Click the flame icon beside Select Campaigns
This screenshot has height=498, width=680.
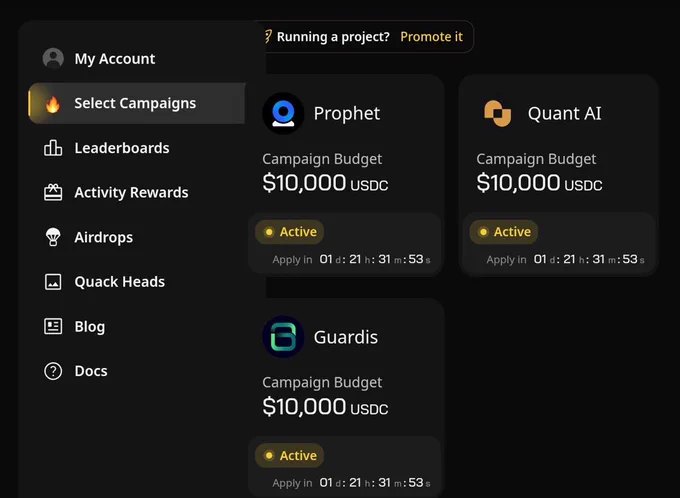pyautogui.click(x=53, y=104)
